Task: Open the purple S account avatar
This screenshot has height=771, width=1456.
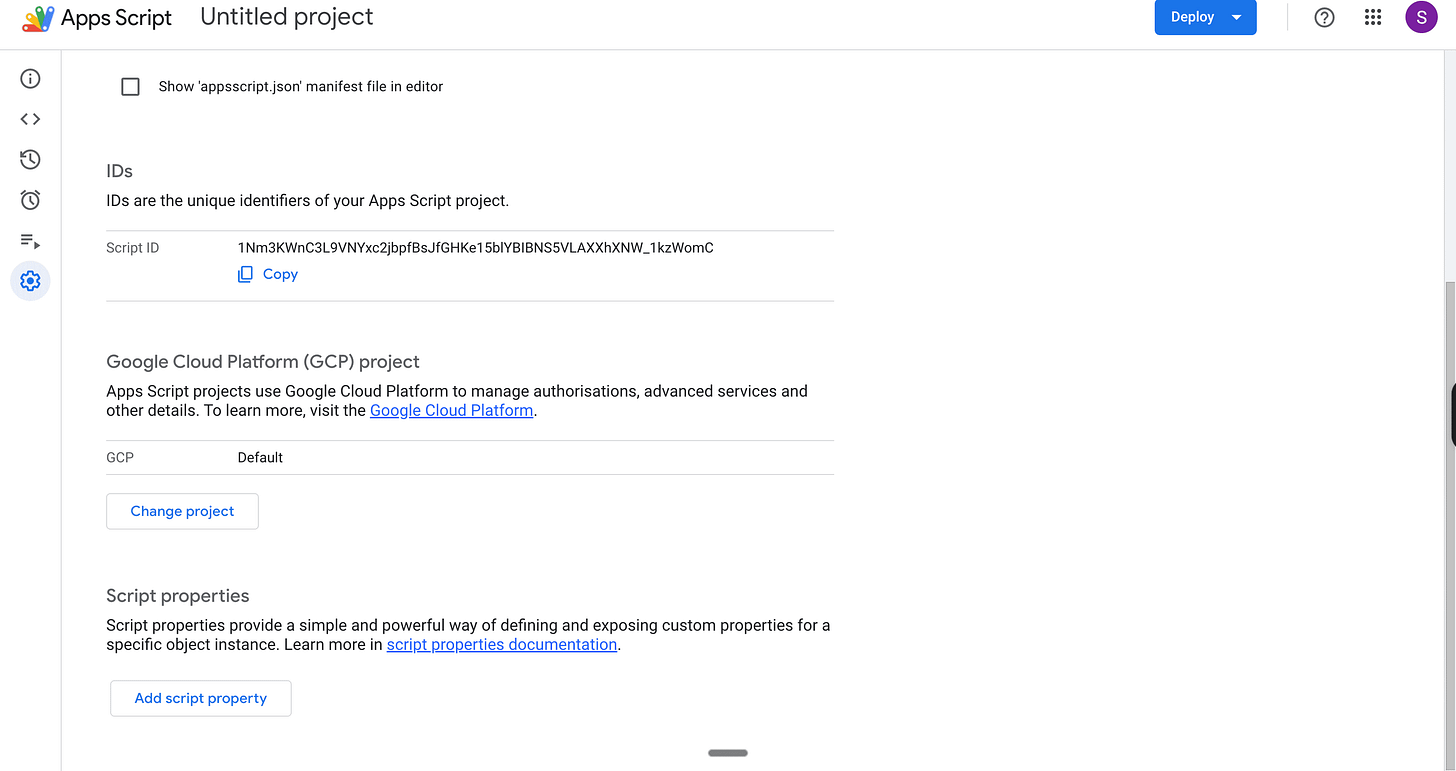Action: 1421,17
